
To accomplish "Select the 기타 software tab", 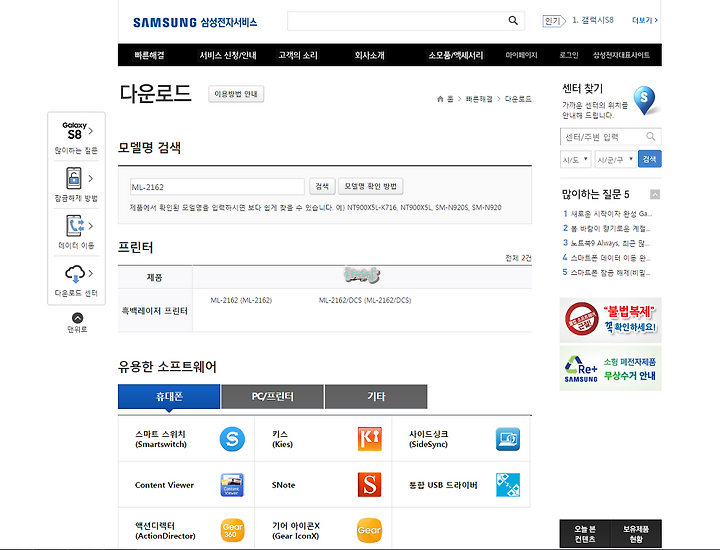I will coord(376,396).
